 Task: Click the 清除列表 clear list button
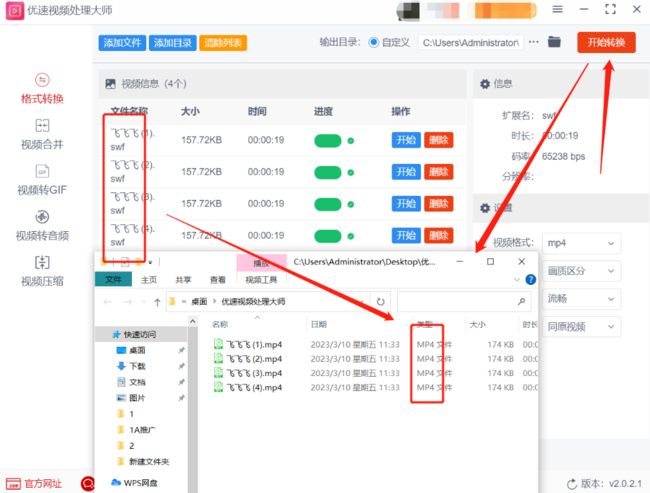click(223, 43)
